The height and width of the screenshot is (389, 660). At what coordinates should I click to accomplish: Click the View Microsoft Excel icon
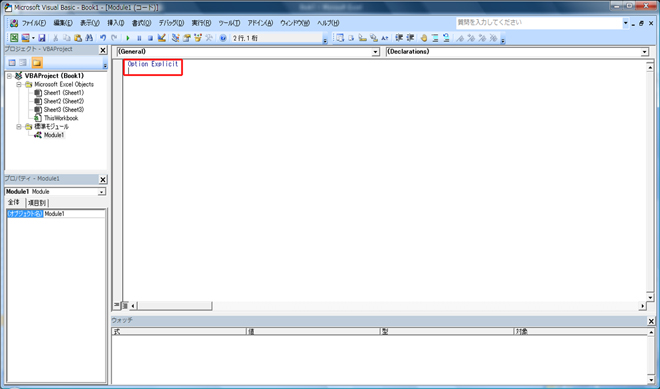(x=14, y=38)
